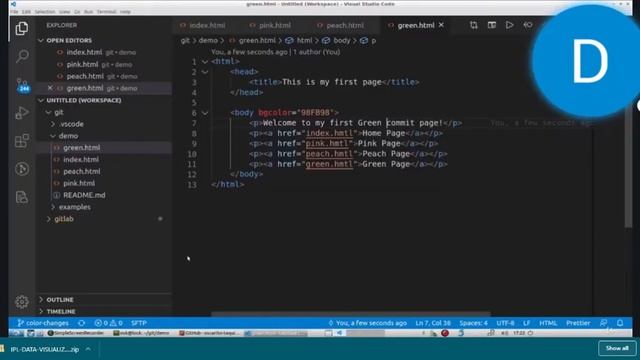Open the Search view in activity bar
640x360 pixels.
pyautogui.click(x=22, y=56)
